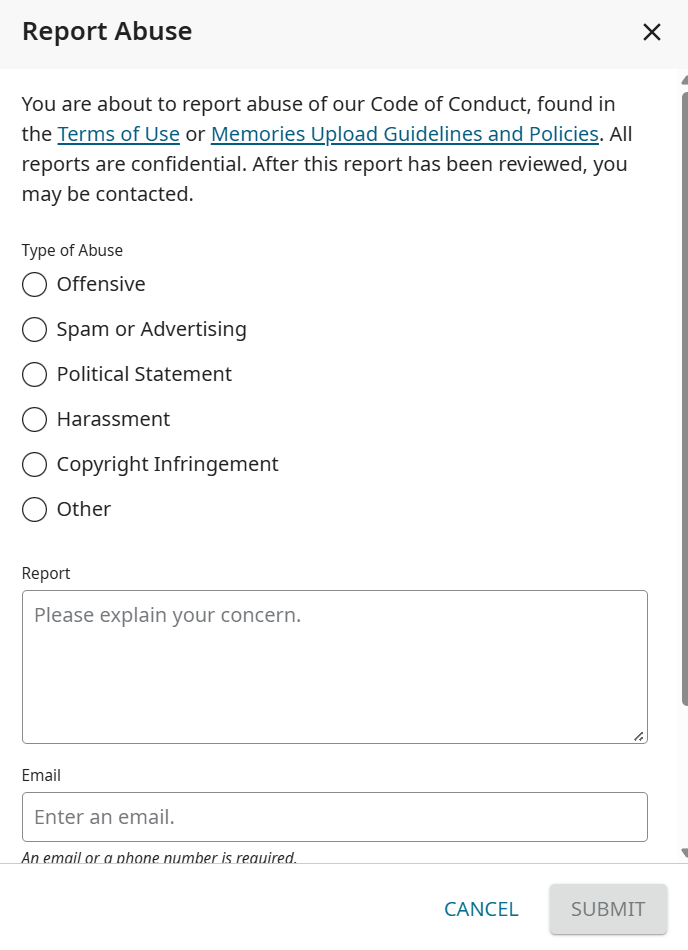Select the Copyright Infringement option

34,464
